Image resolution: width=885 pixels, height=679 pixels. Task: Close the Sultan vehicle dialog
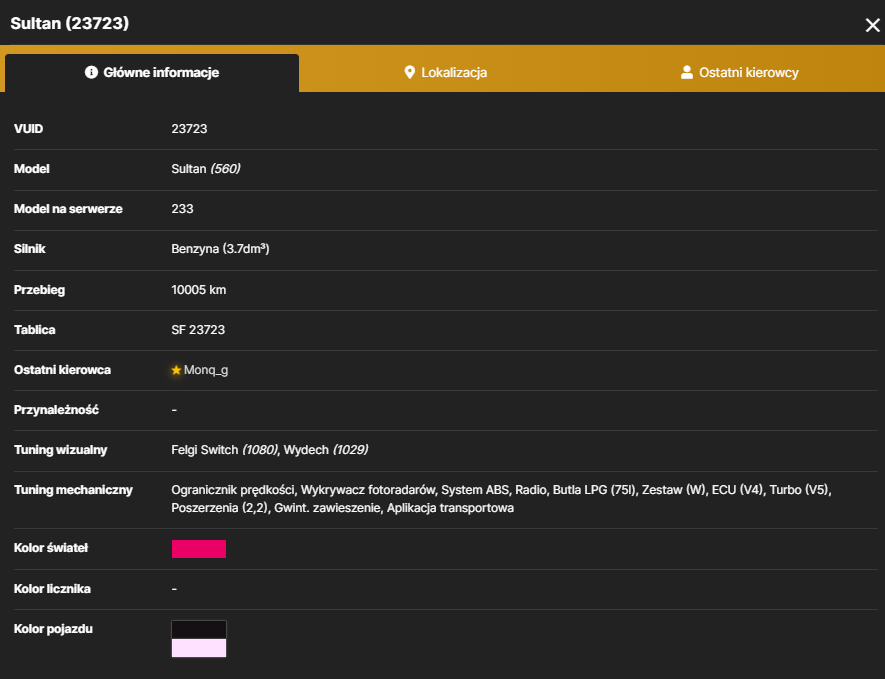tap(873, 25)
